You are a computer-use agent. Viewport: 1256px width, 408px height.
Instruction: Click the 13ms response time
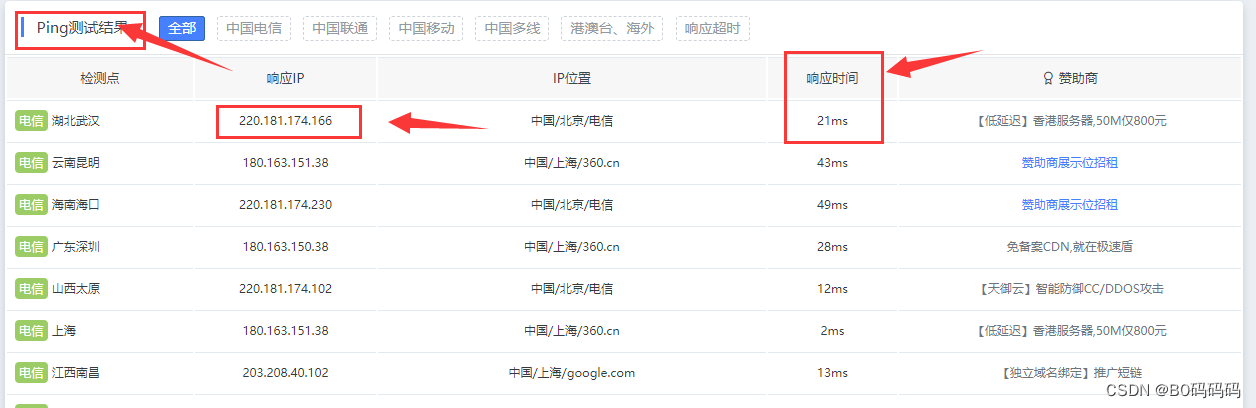[832, 373]
